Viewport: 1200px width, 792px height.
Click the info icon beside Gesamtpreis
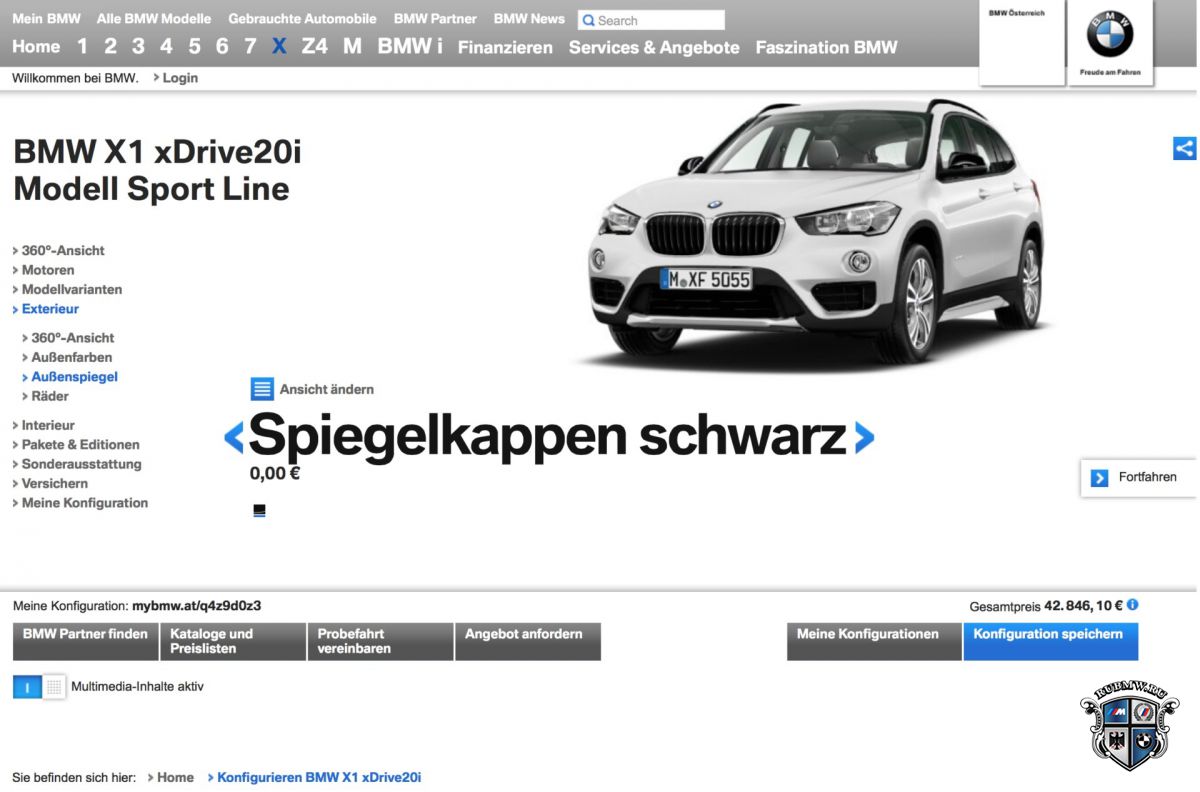(1133, 605)
